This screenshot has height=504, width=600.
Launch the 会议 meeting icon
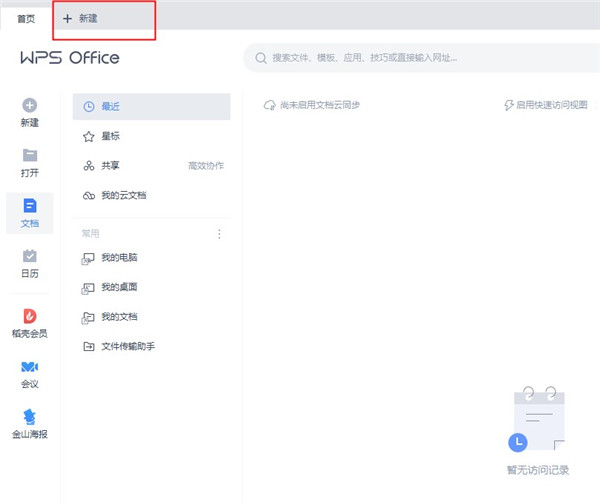tap(29, 367)
